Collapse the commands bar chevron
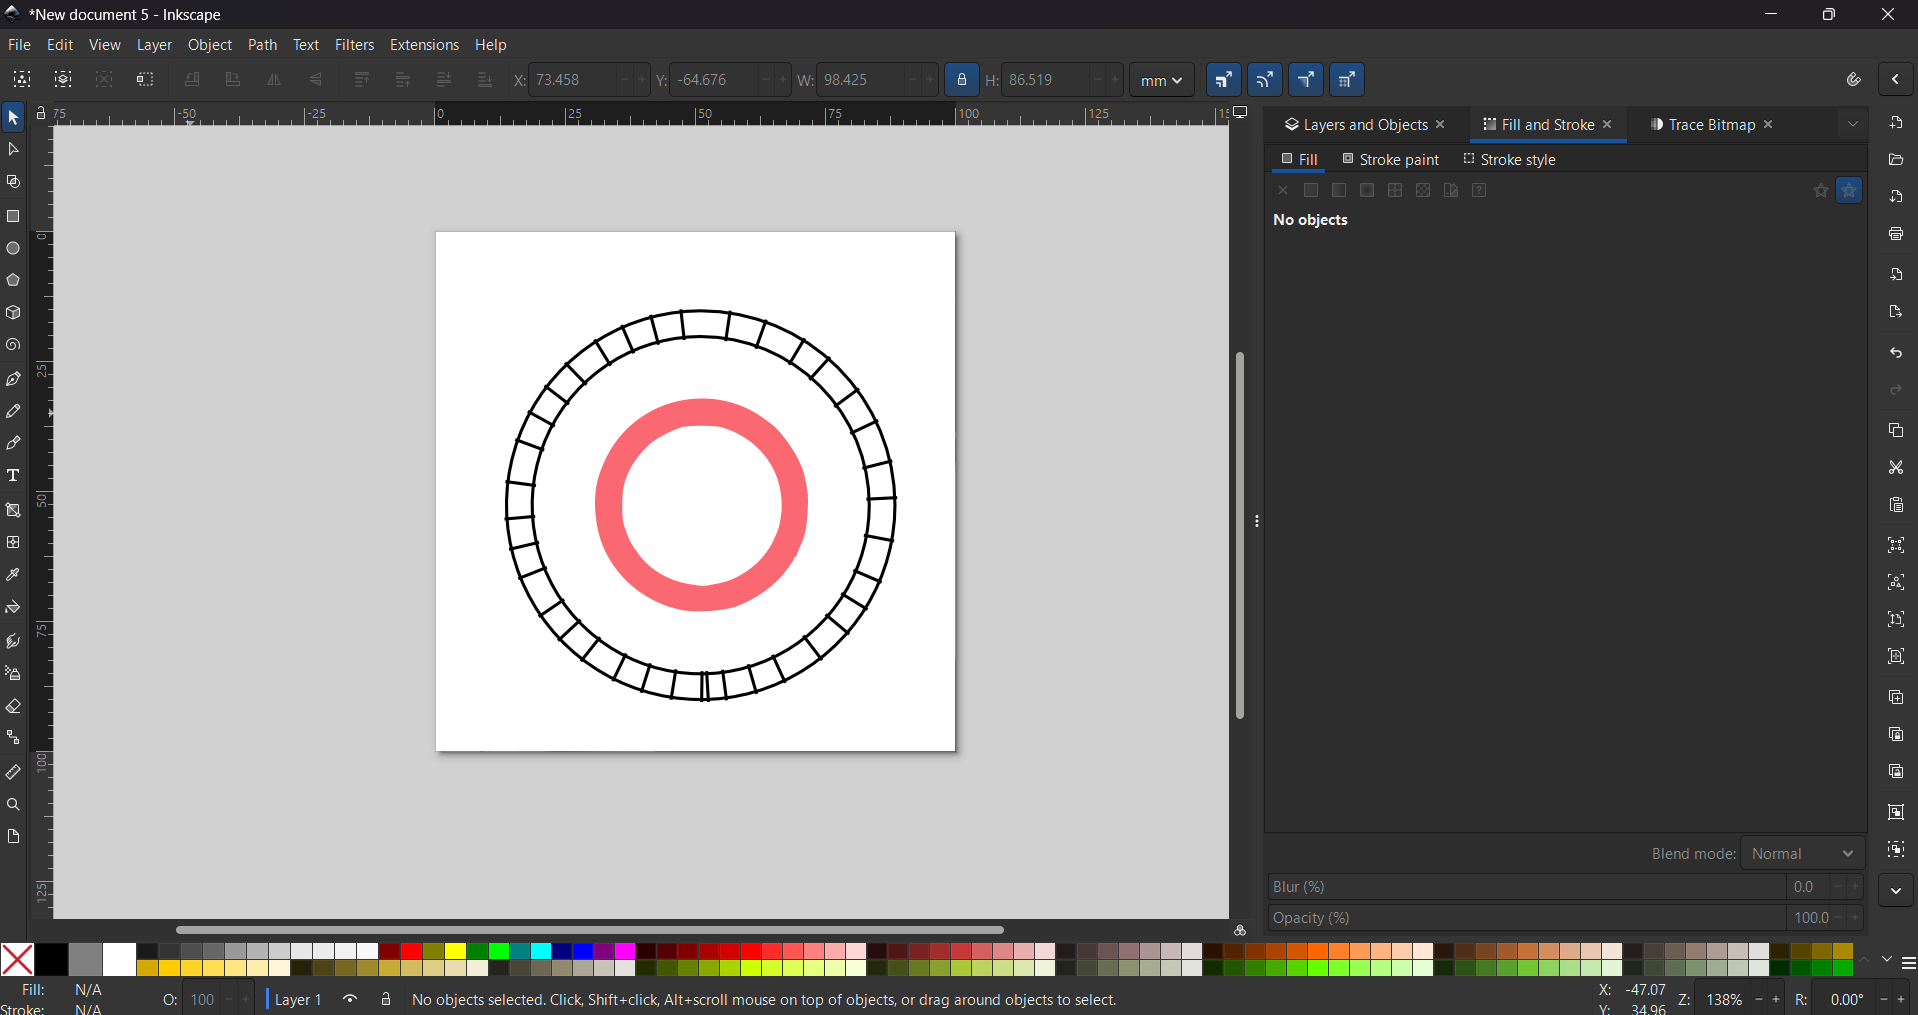 coord(1896,80)
